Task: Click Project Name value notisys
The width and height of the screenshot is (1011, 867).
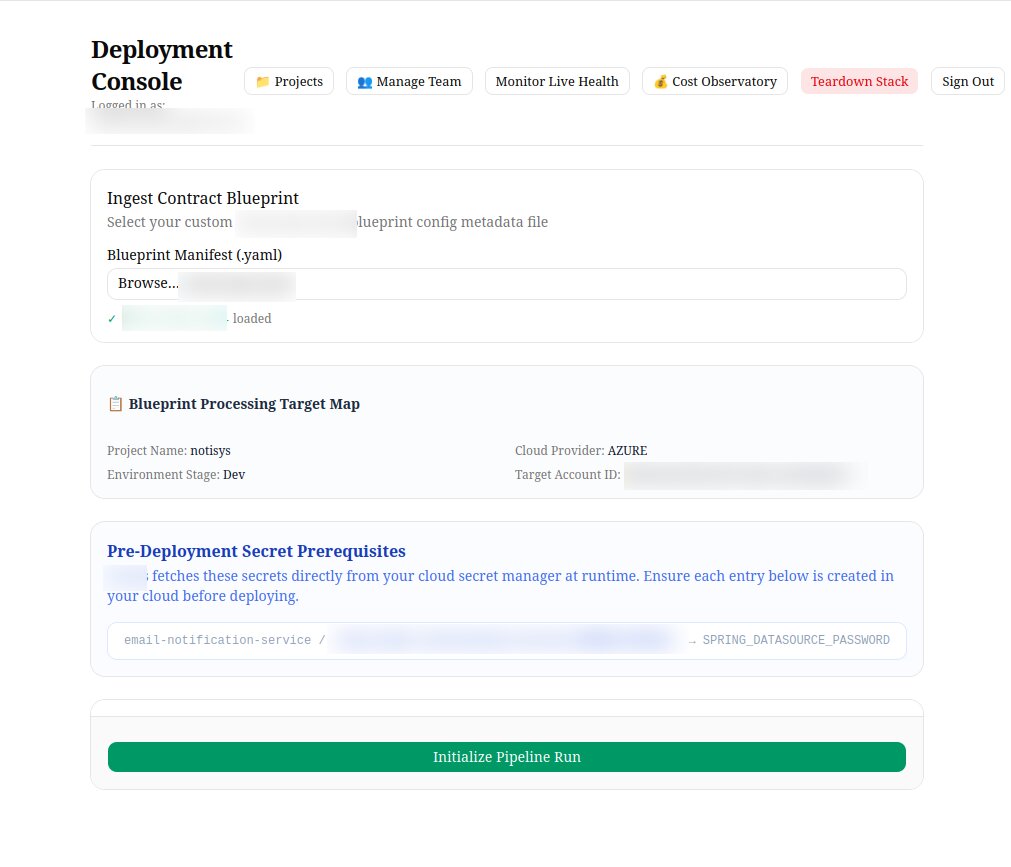Action: pyautogui.click(x=210, y=451)
